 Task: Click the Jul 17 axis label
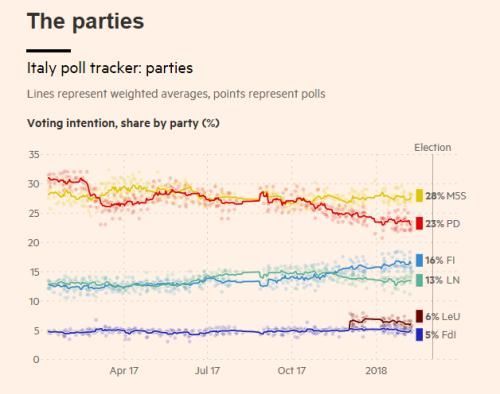click(207, 371)
